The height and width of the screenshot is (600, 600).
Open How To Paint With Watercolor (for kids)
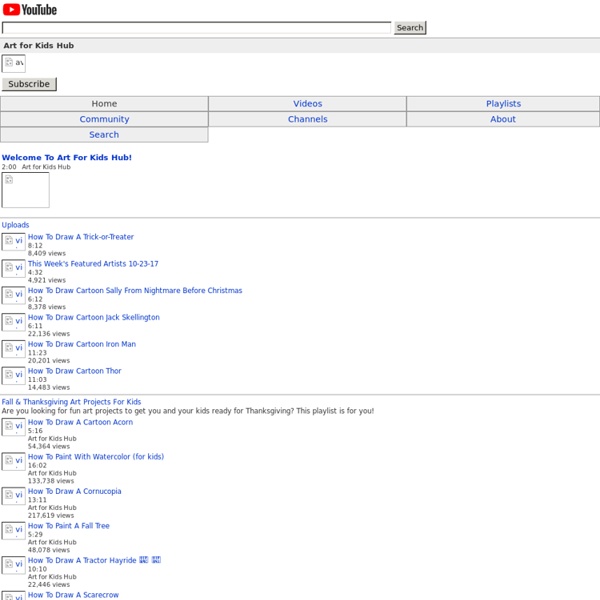tap(96, 456)
